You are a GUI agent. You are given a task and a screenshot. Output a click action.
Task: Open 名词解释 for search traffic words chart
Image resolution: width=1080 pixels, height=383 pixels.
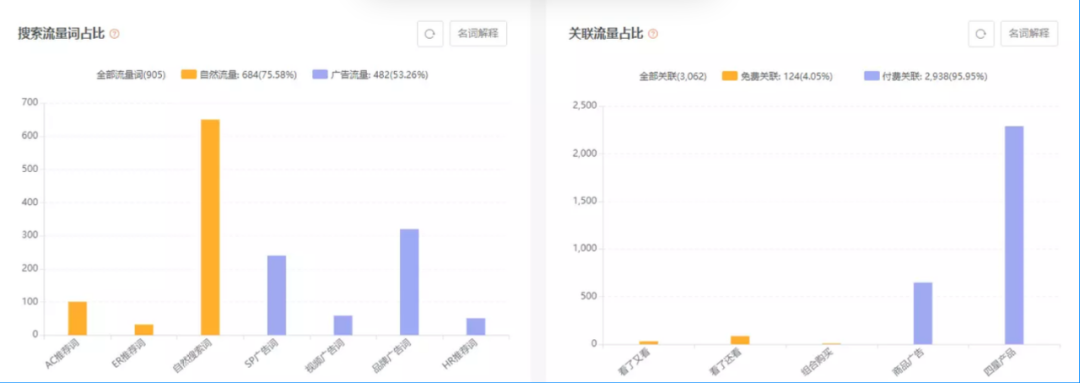pyautogui.click(x=479, y=33)
